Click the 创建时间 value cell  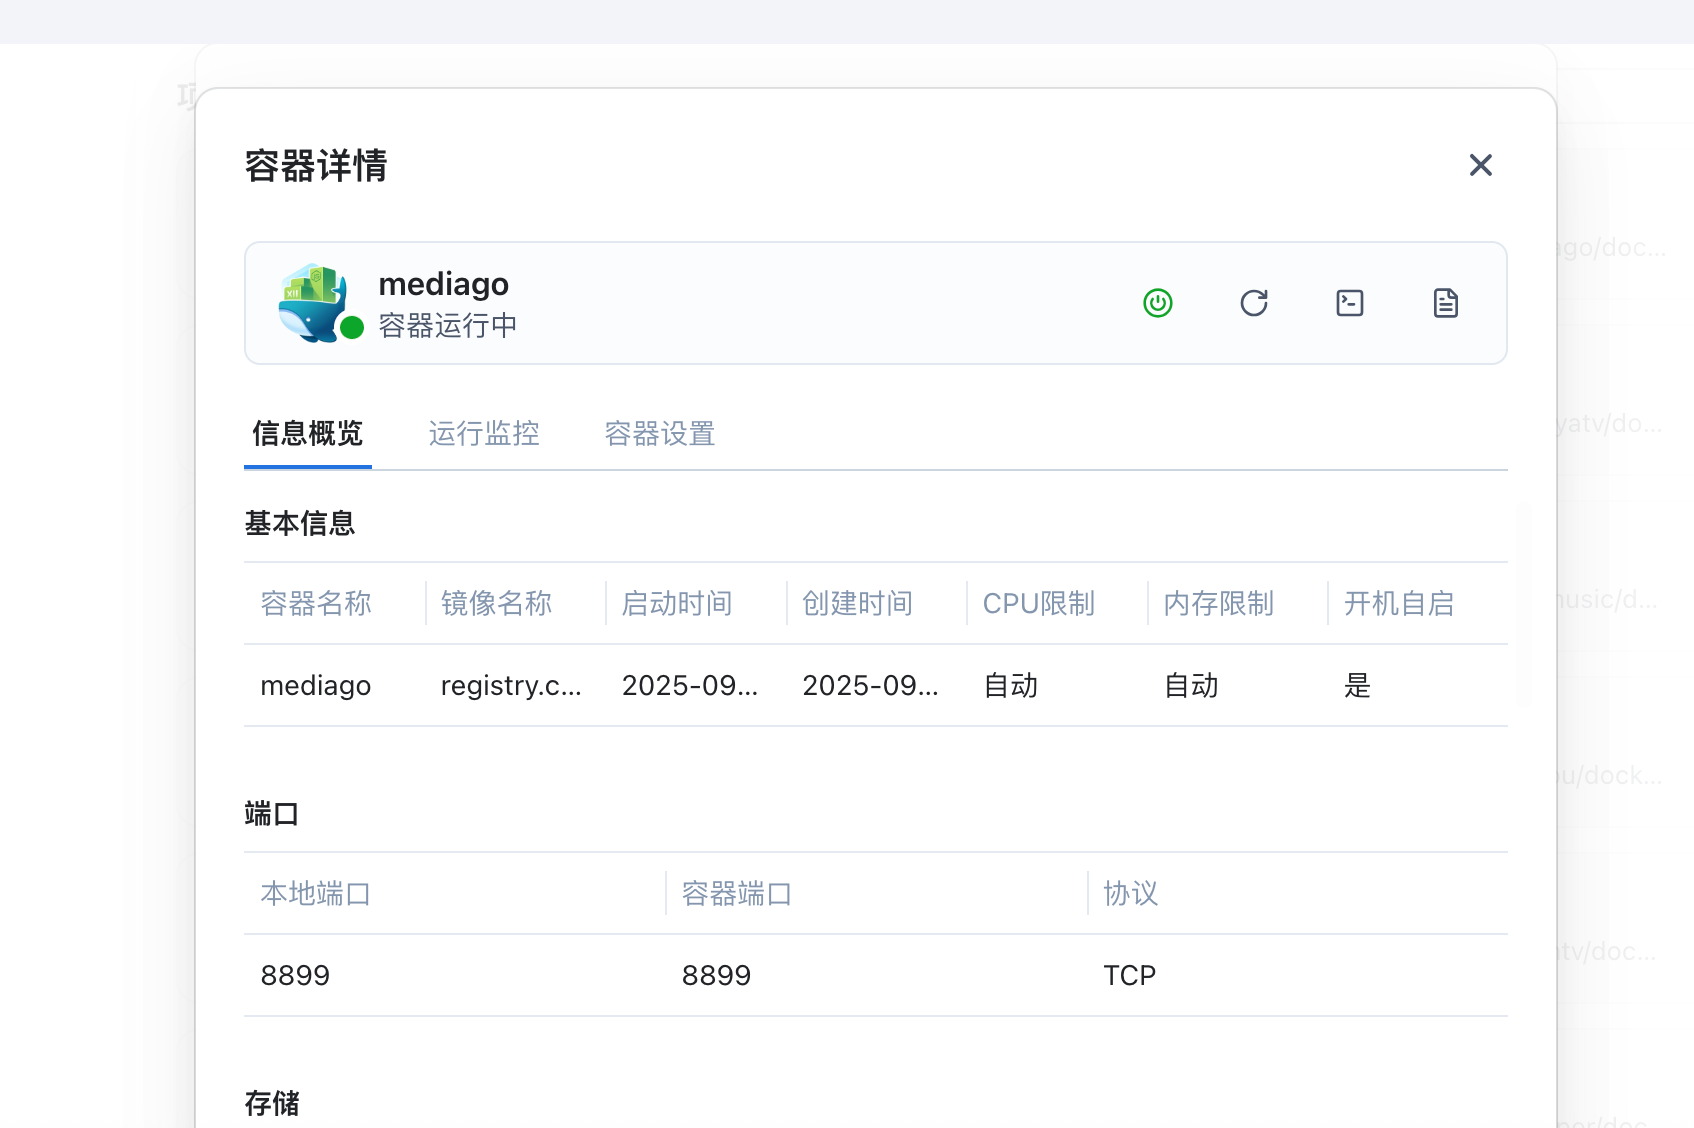(x=870, y=686)
